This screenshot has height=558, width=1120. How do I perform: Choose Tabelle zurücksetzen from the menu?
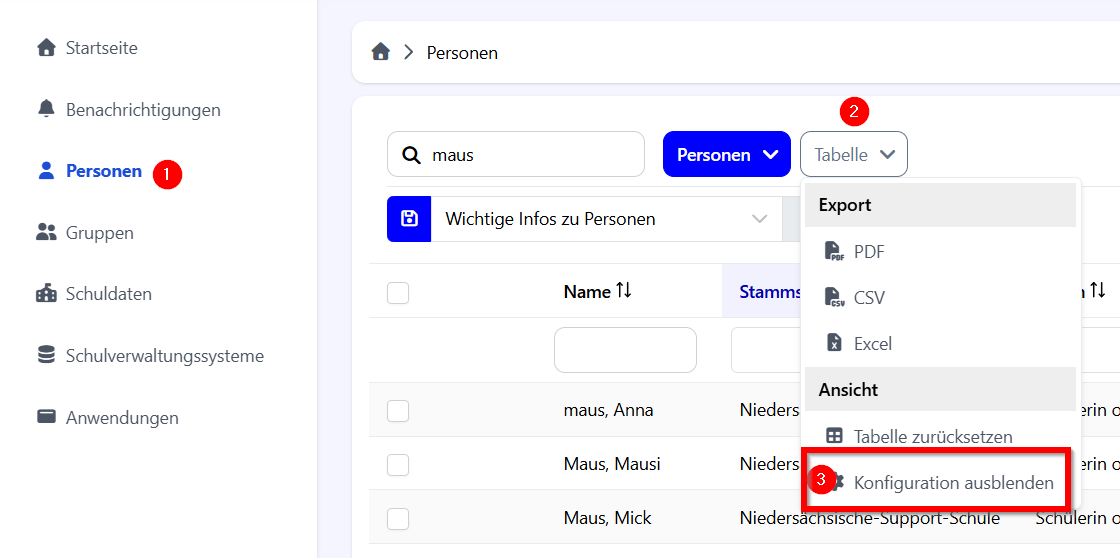pos(932,437)
